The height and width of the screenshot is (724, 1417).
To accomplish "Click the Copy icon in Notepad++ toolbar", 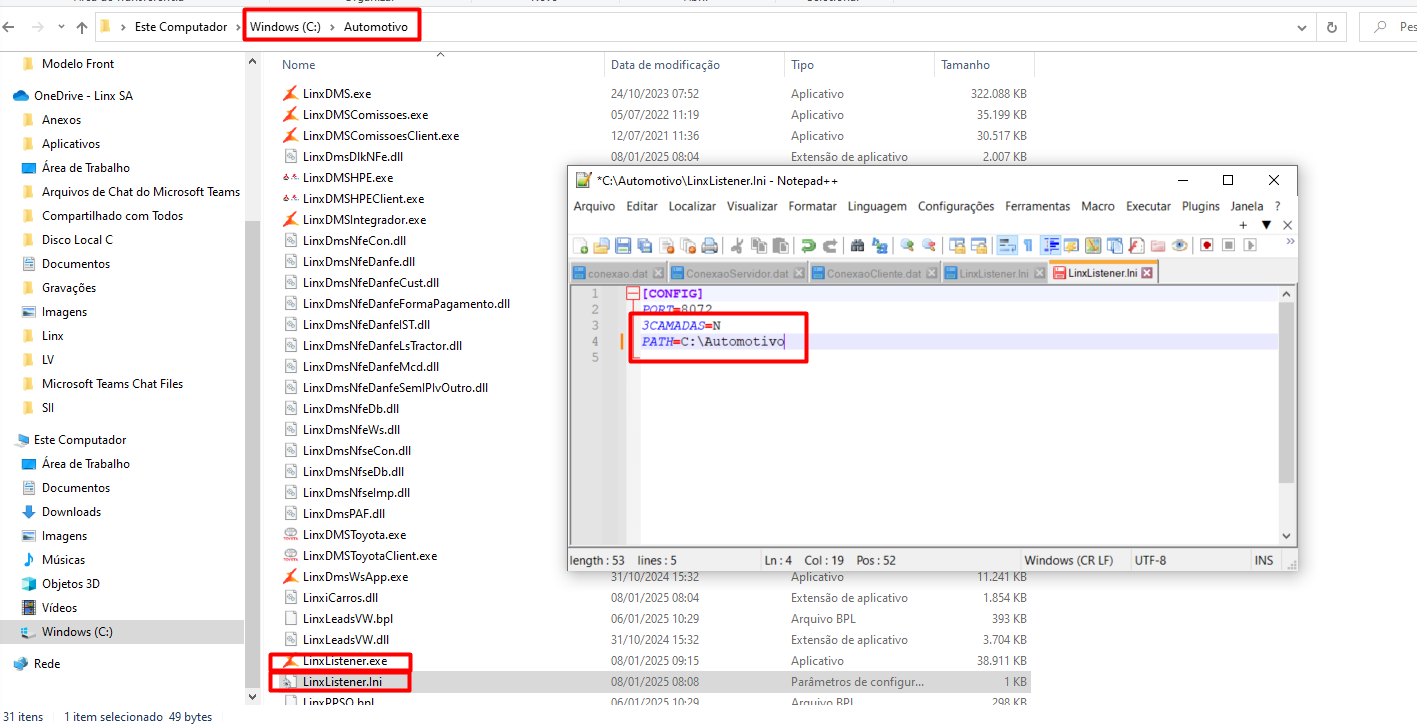I will pyautogui.click(x=759, y=245).
